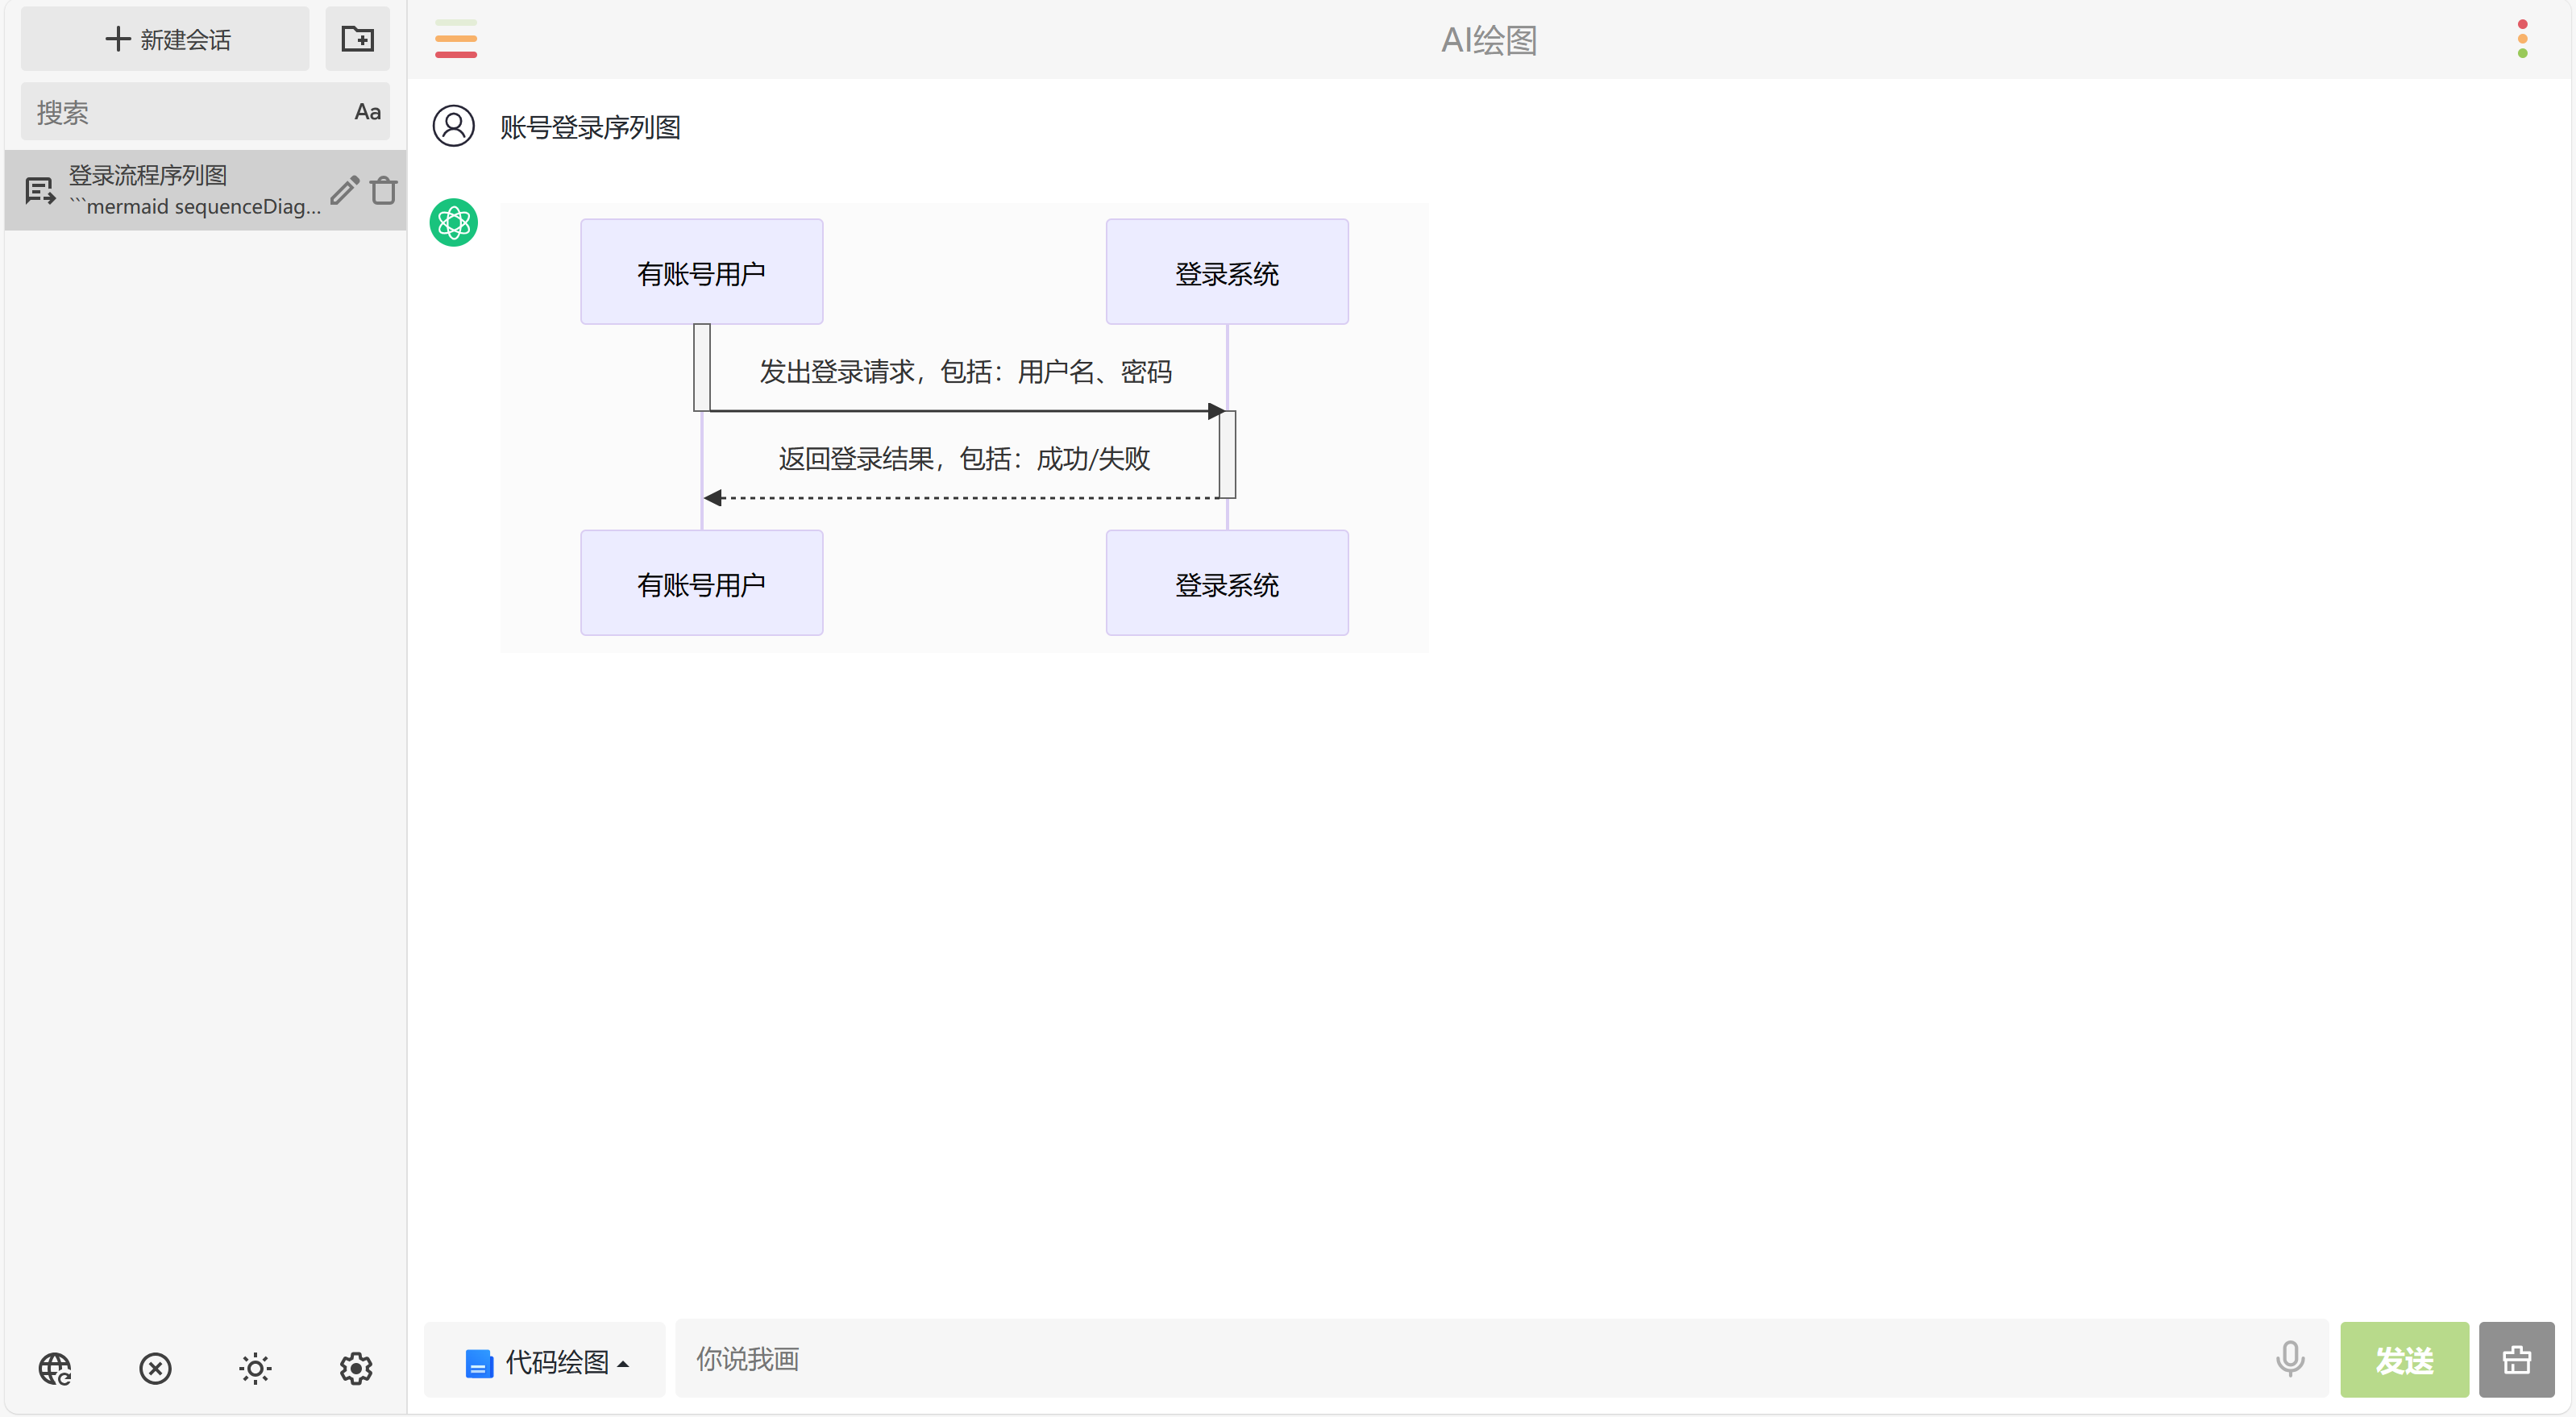The image size is (2576, 1417).
Task: Click the microphone voice input icon
Action: [2289, 1359]
